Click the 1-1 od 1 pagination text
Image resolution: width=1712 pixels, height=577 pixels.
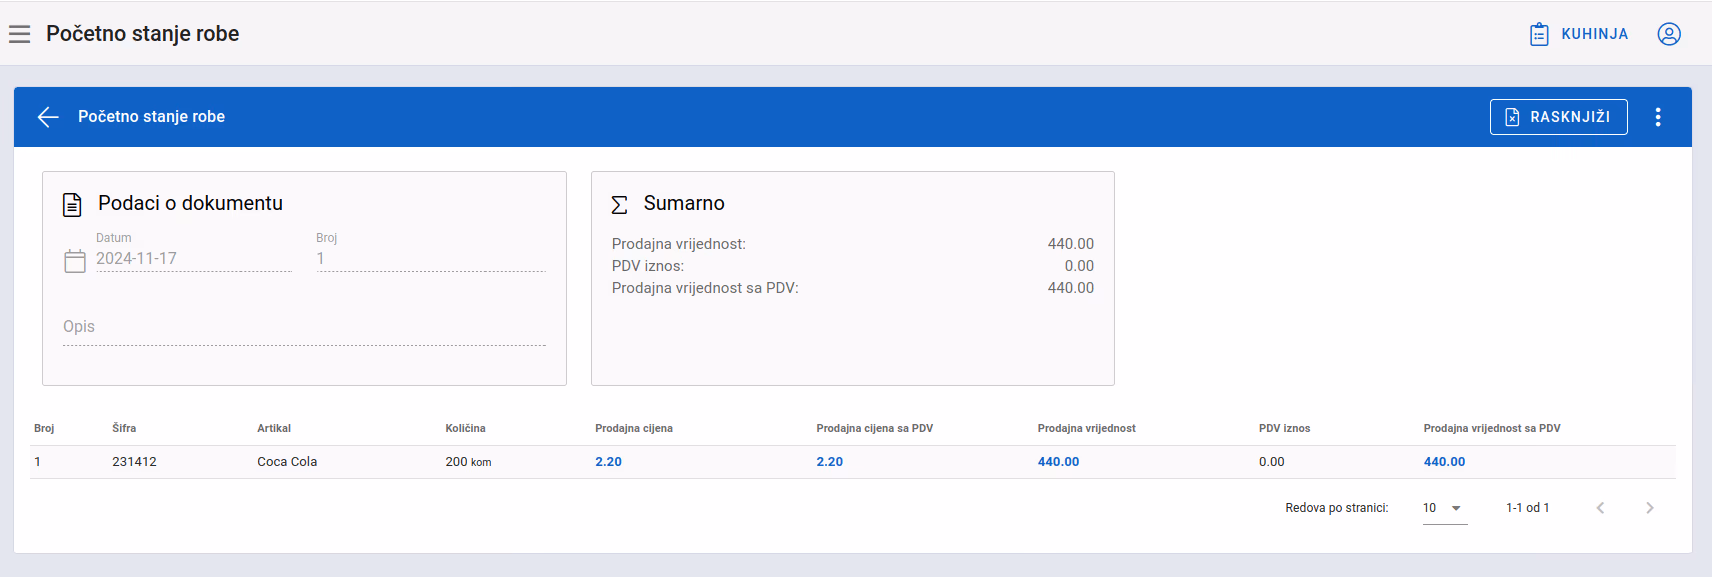tap(1527, 508)
